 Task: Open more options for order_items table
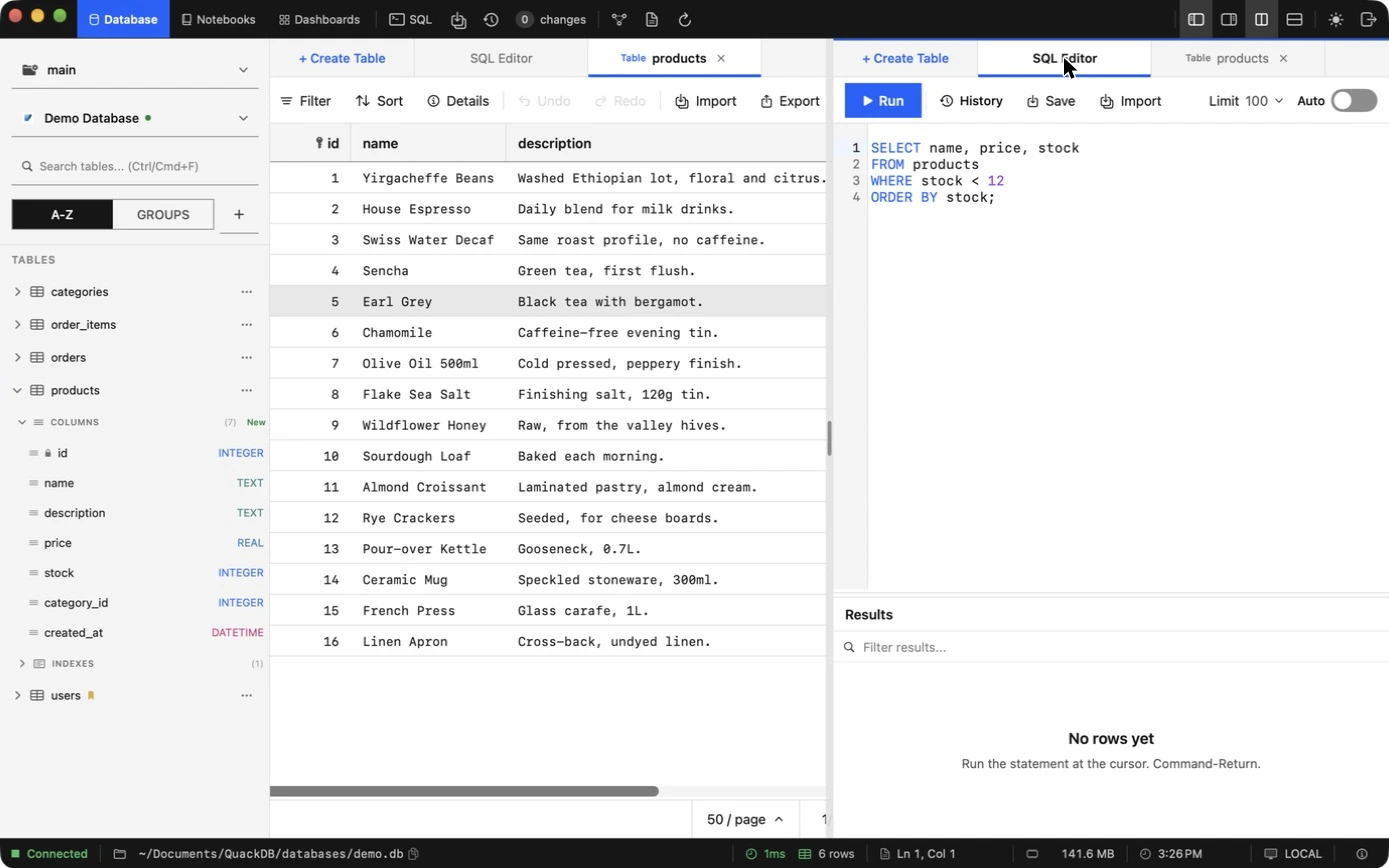click(x=246, y=325)
